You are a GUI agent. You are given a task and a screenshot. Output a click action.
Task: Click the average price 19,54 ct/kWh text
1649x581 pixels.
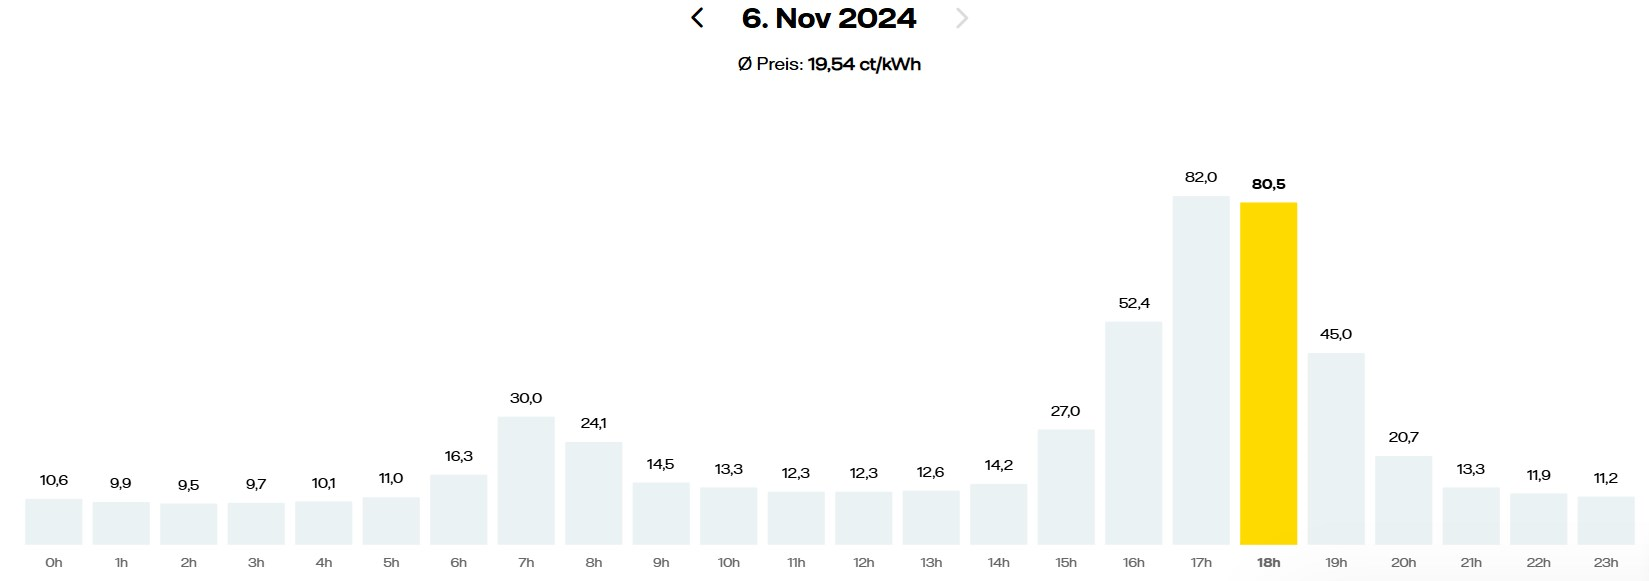point(864,64)
